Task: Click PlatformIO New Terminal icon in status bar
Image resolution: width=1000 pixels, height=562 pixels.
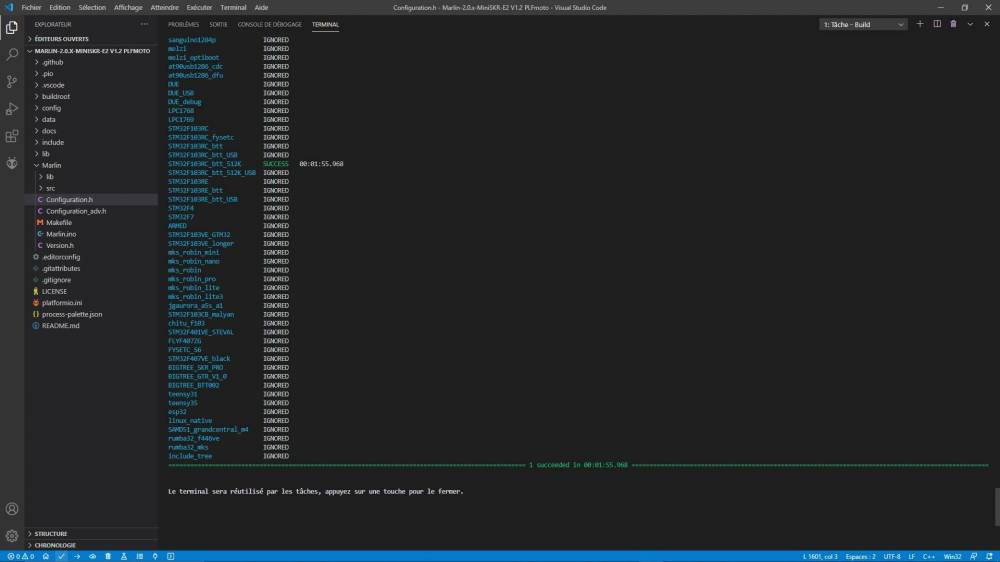Action: [170, 556]
